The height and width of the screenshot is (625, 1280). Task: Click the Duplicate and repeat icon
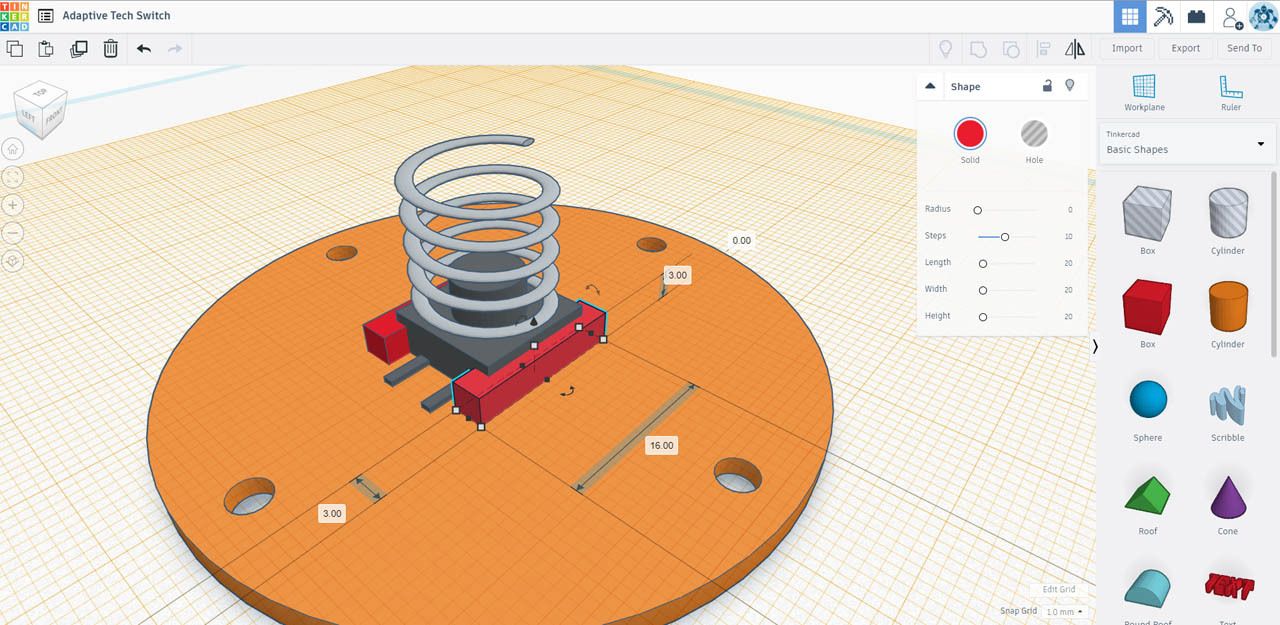[x=79, y=48]
